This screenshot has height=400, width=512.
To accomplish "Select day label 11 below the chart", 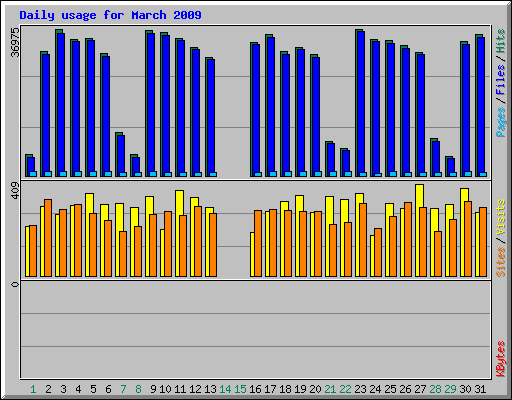I will 180,389.
